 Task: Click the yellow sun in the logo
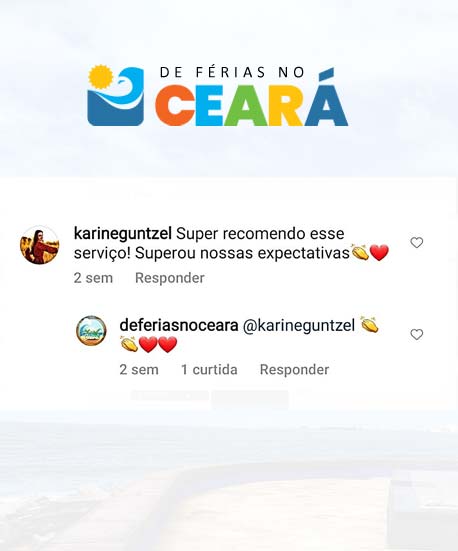click(101, 76)
